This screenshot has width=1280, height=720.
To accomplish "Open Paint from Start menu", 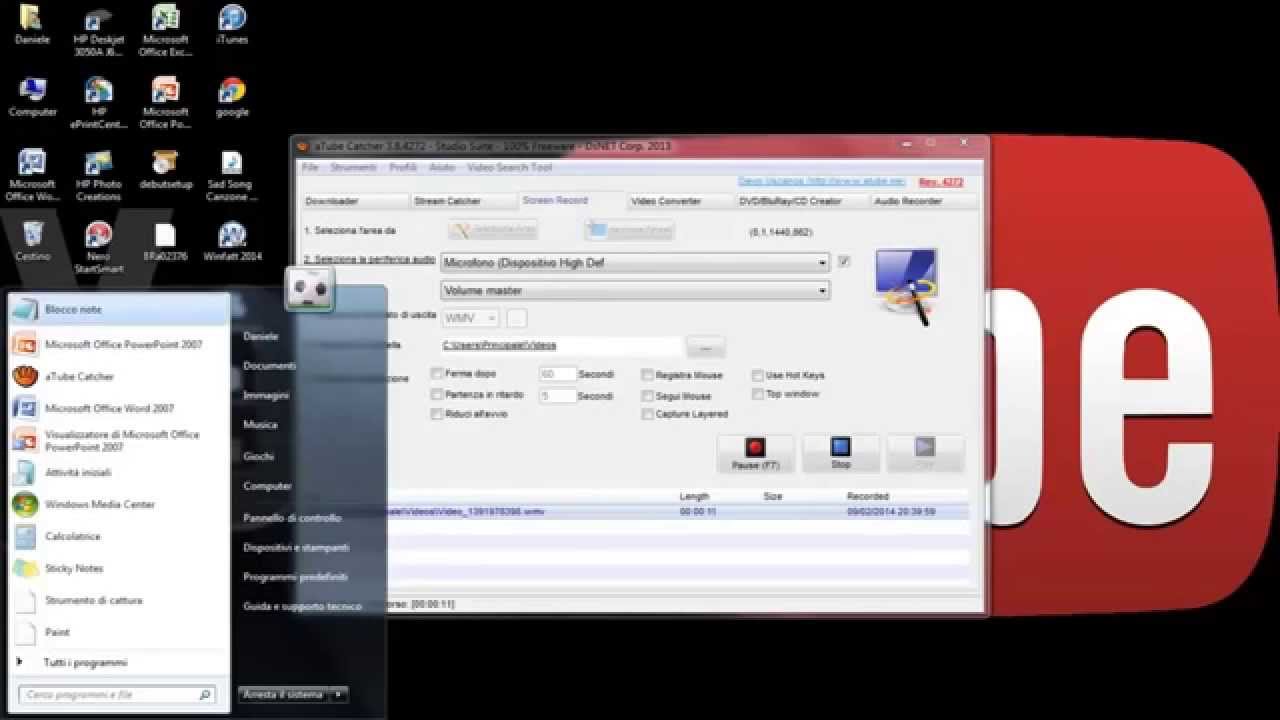I will 119,632.
